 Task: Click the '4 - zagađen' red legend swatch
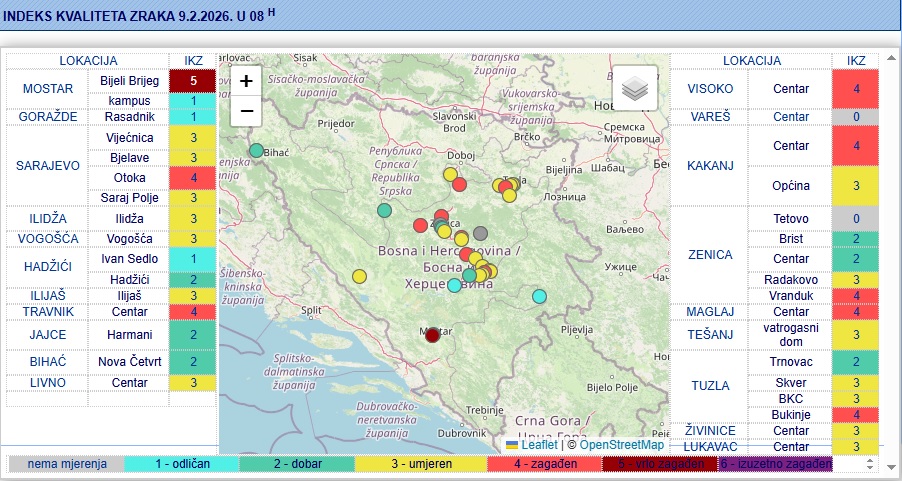click(x=544, y=464)
